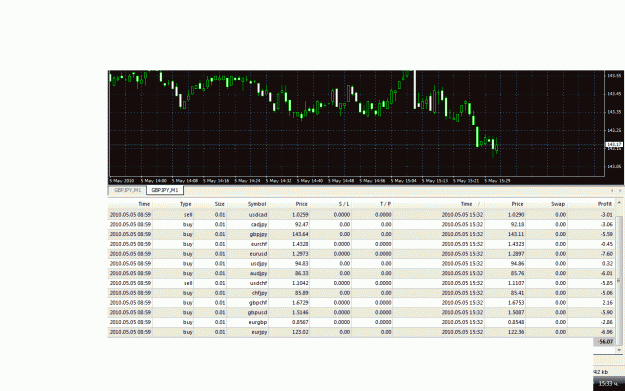The width and height of the screenshot is (625, 391).
Task: Switch to the greyed-out inactive GBPJPY,M1 chart tab
Action: click(x=127, y=190)
